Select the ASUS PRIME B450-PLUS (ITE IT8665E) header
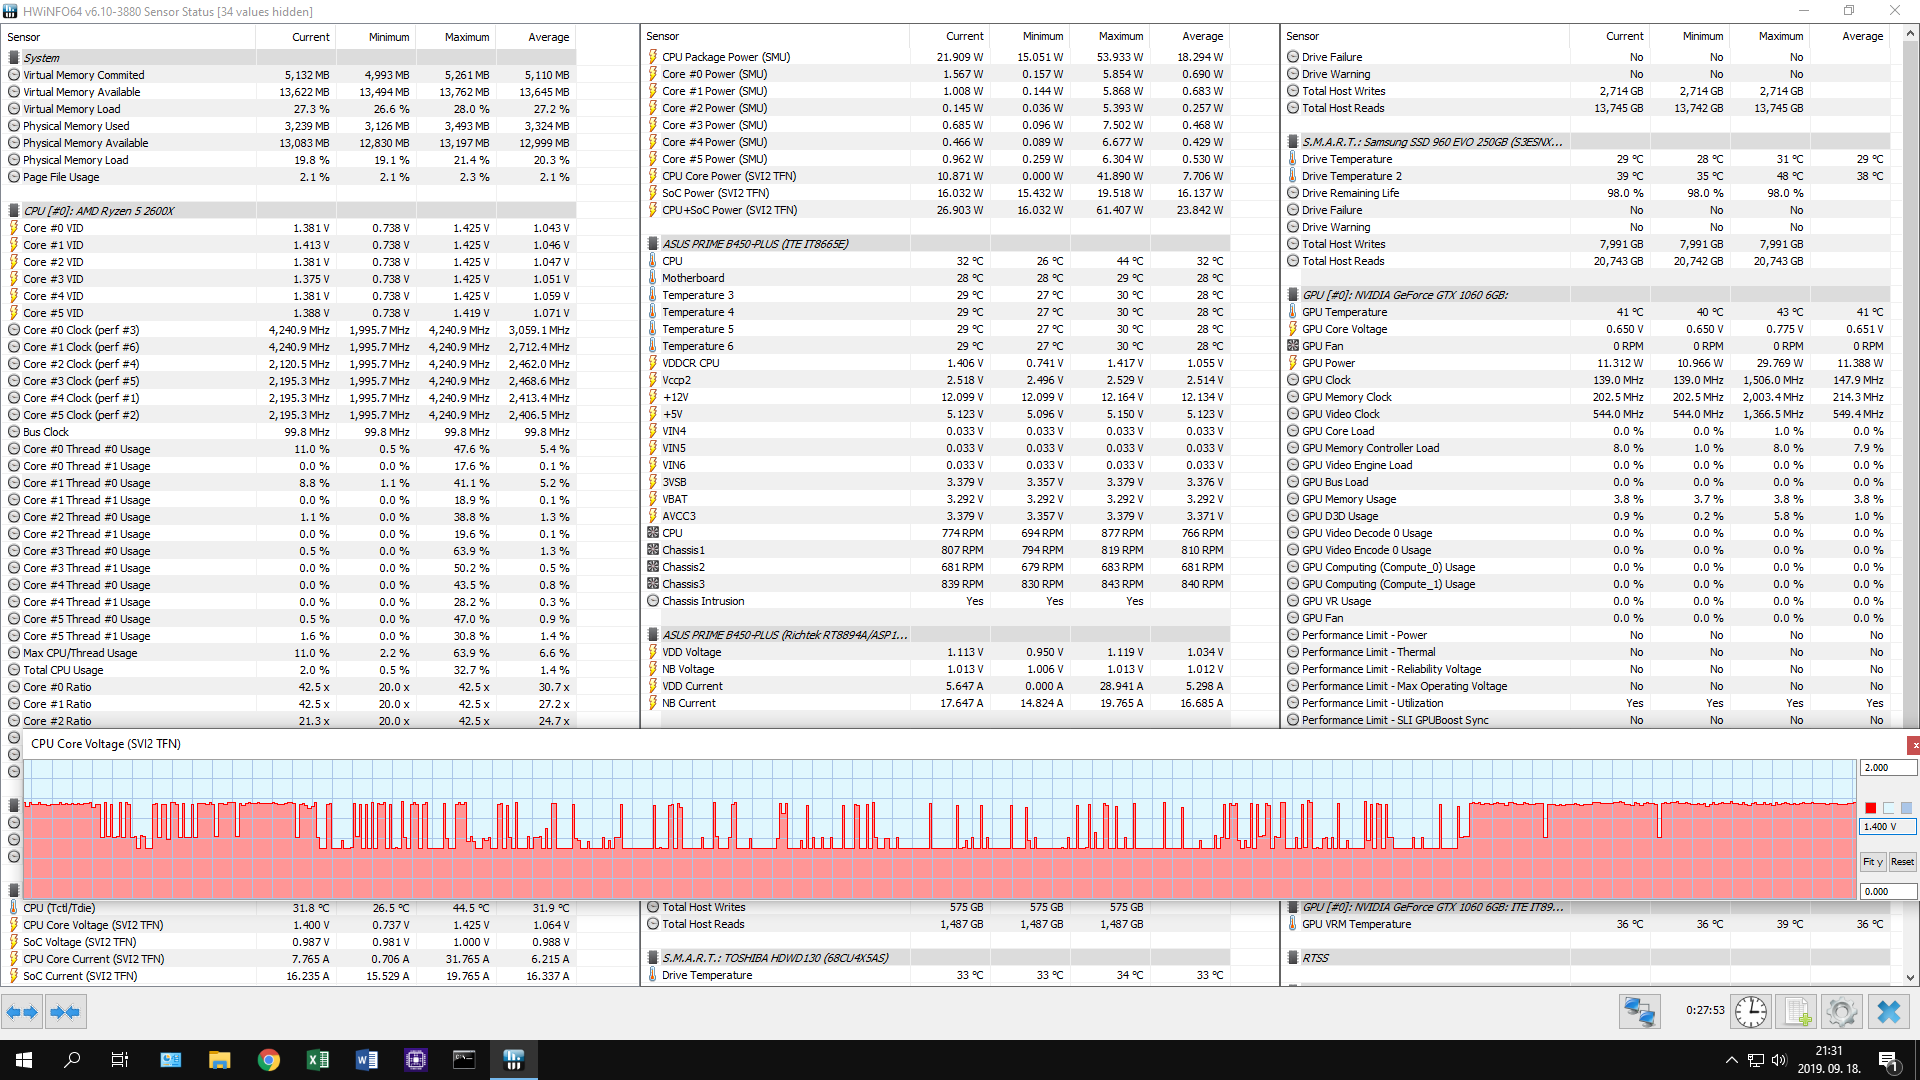 [936, 244]
